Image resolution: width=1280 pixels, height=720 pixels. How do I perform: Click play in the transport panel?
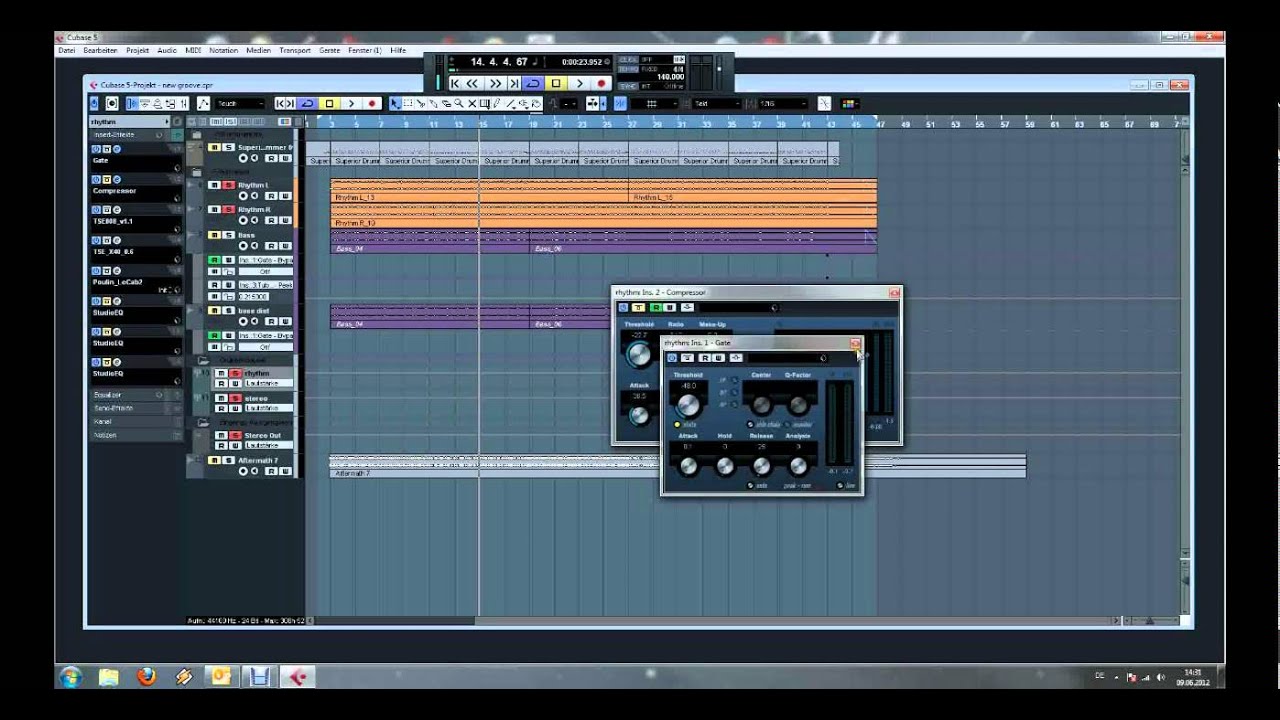pyautogui.click(x=579, y=83)
